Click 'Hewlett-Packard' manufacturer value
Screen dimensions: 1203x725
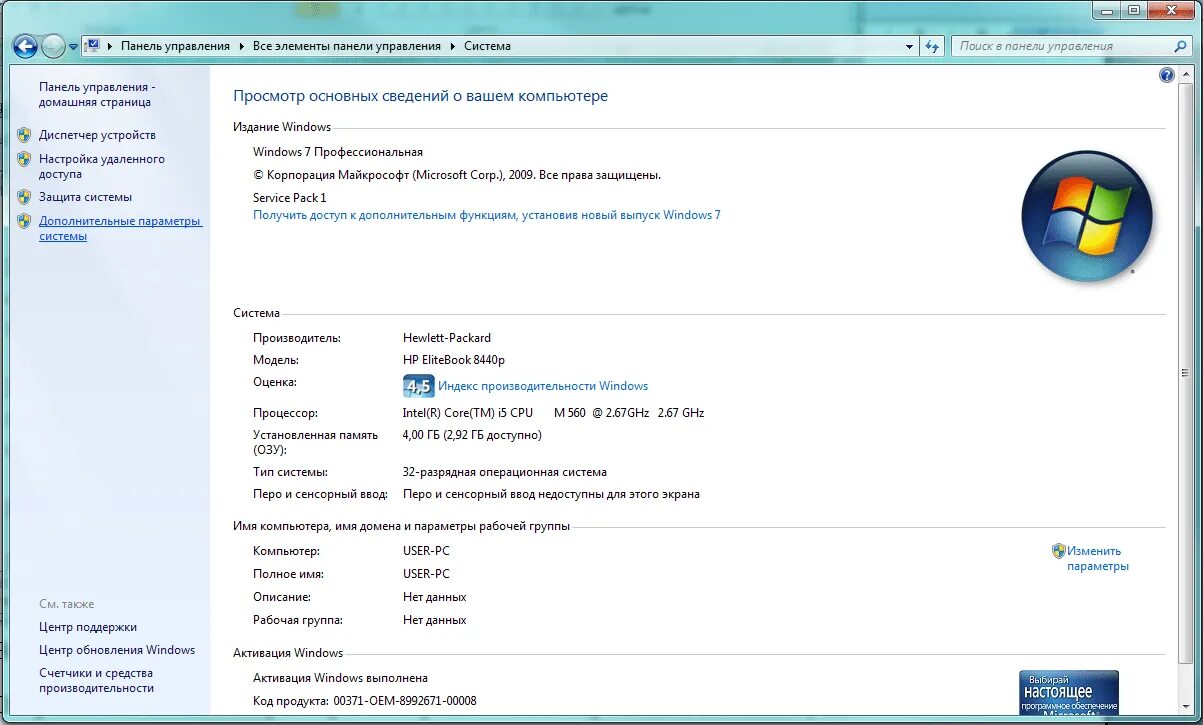447,338
